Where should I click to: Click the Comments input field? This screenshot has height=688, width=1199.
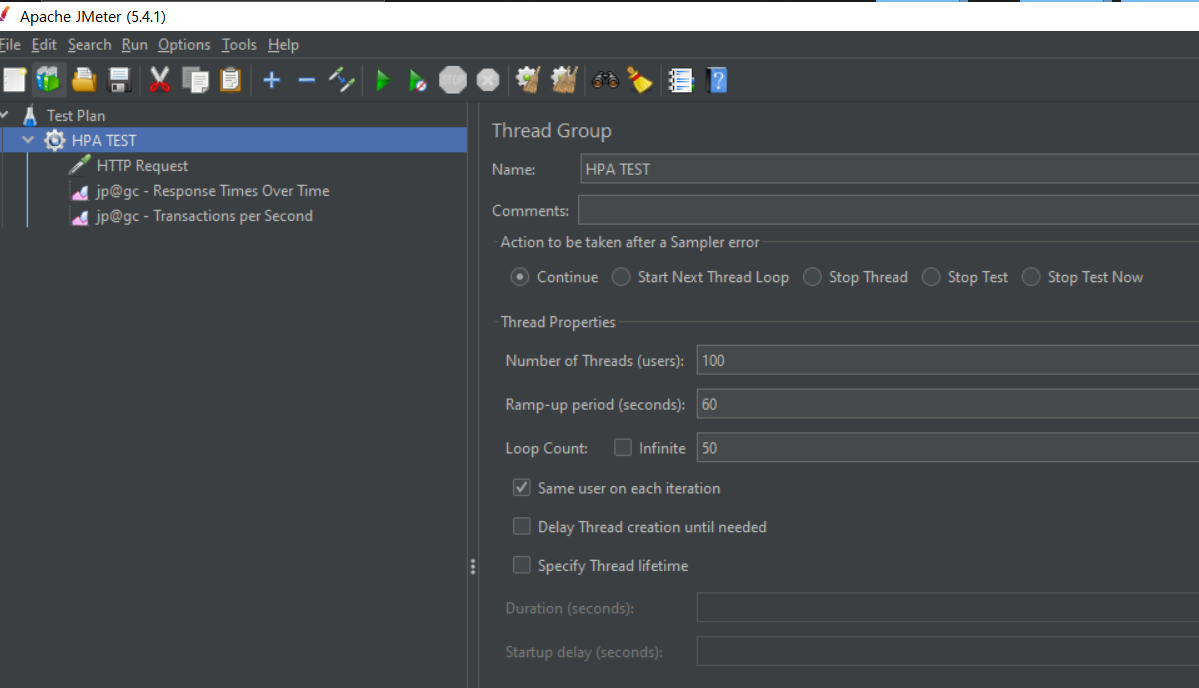pyautogui.click(x=889, y=210)
